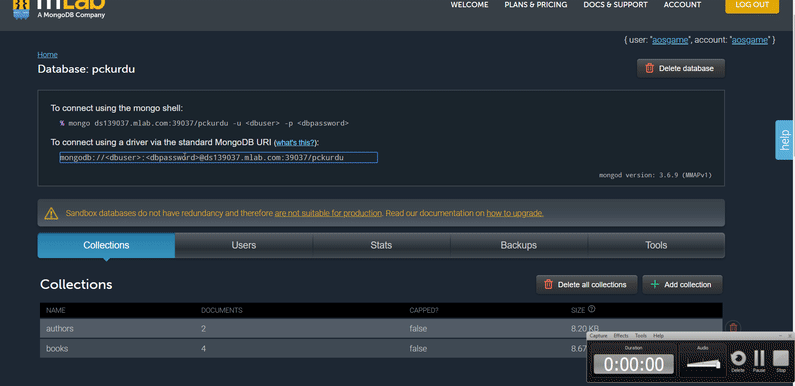The height and width of the screenshot is (386, 795).
Task: Click the mongod version 3.6.9 text
Action: tap(656, 176)
